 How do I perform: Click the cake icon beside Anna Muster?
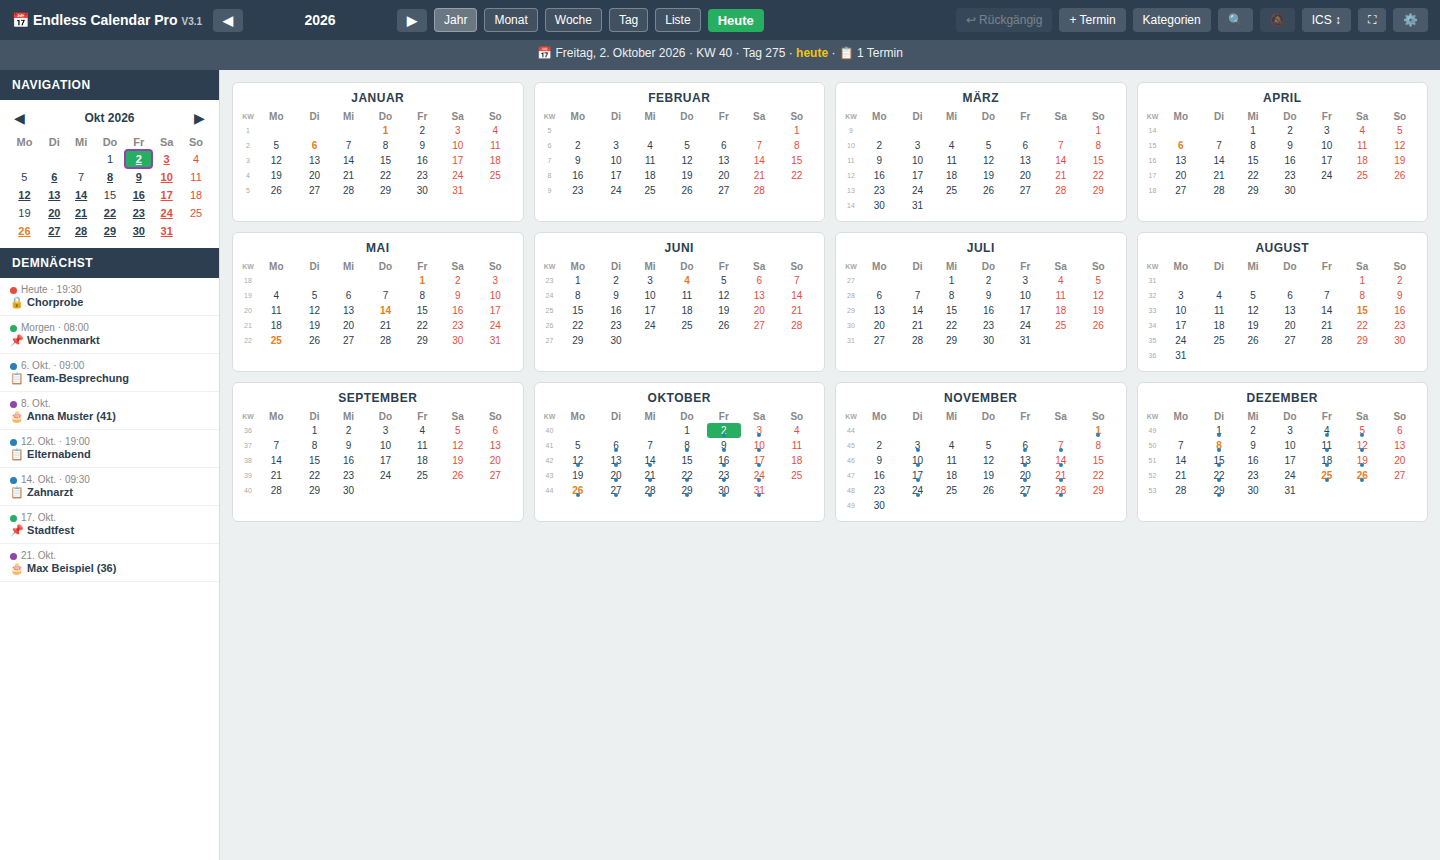[16, 416]
